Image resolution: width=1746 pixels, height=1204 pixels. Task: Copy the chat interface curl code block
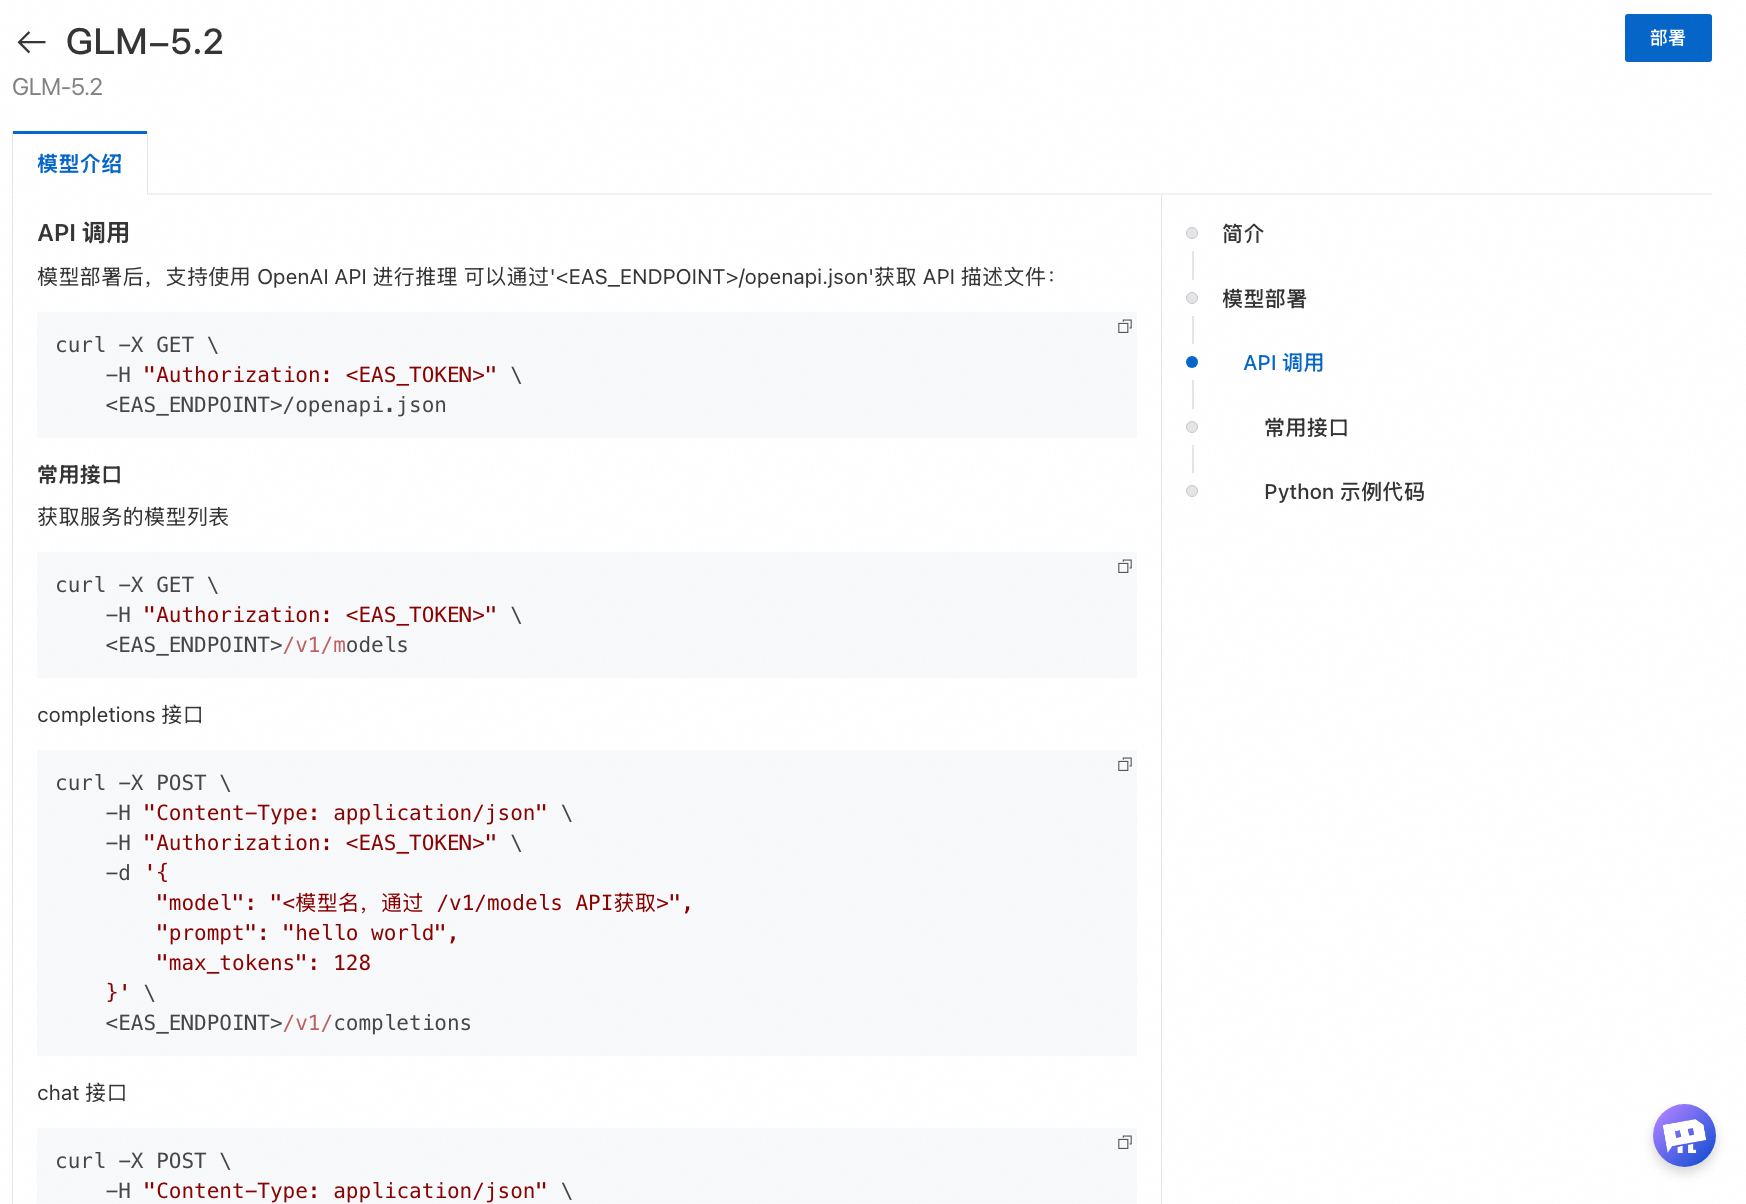1125,1143
